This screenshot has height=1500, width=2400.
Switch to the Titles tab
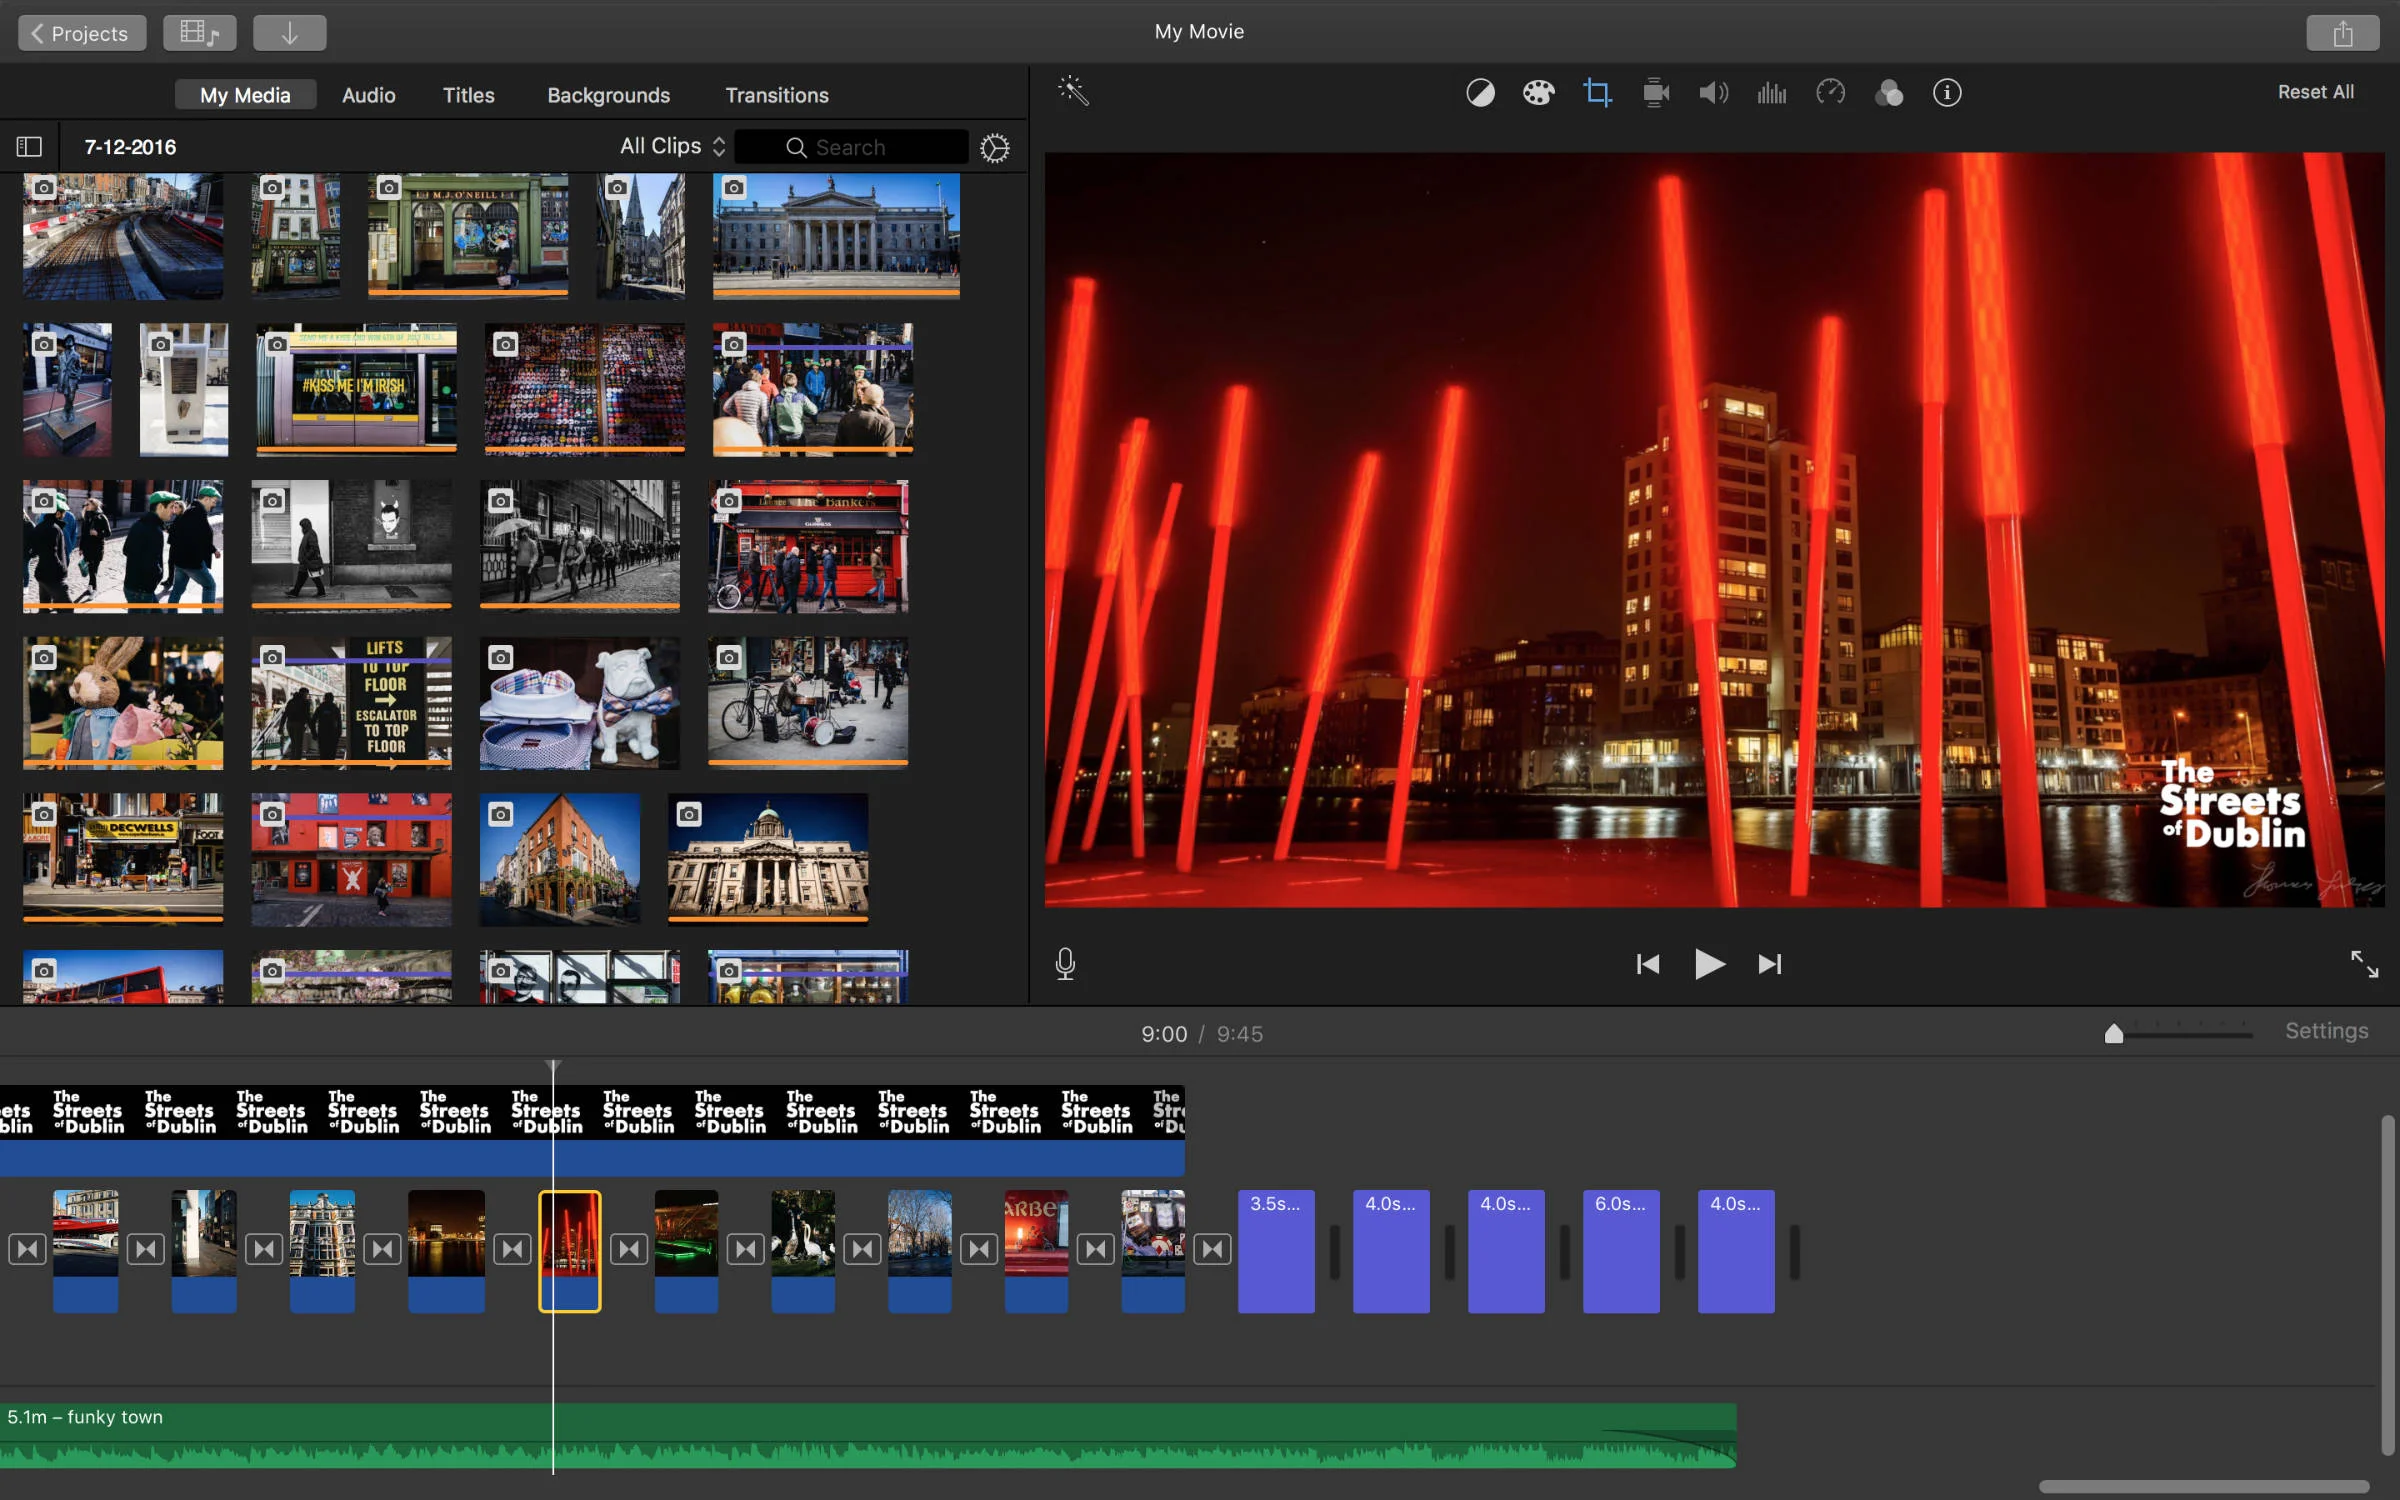(x=468, y=95)
